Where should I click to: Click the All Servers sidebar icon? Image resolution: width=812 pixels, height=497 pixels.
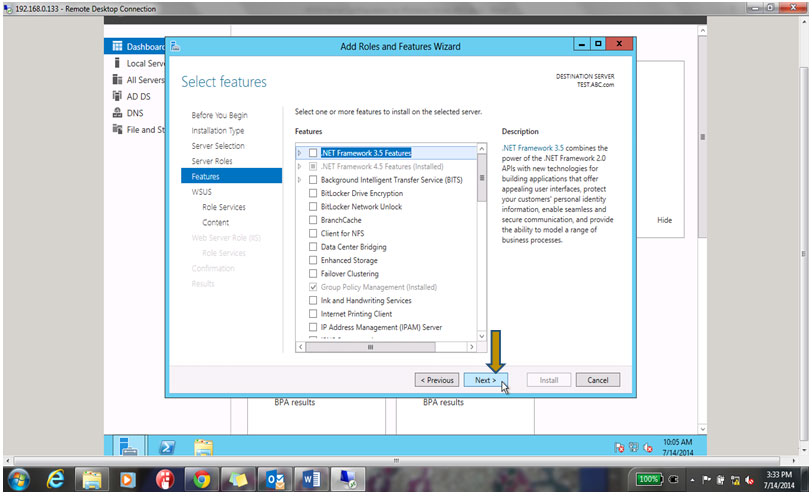tap(118, 79)
